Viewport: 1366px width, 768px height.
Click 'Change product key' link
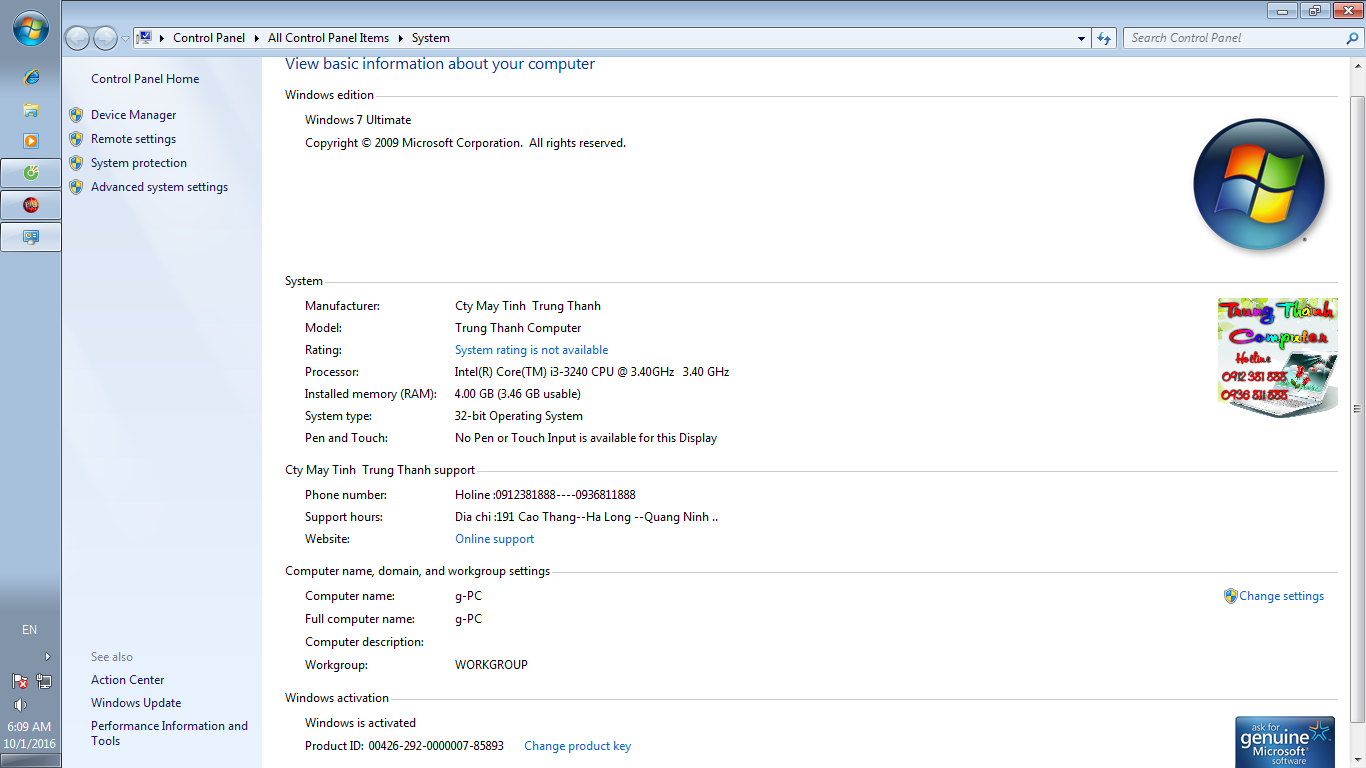[577, 746]
